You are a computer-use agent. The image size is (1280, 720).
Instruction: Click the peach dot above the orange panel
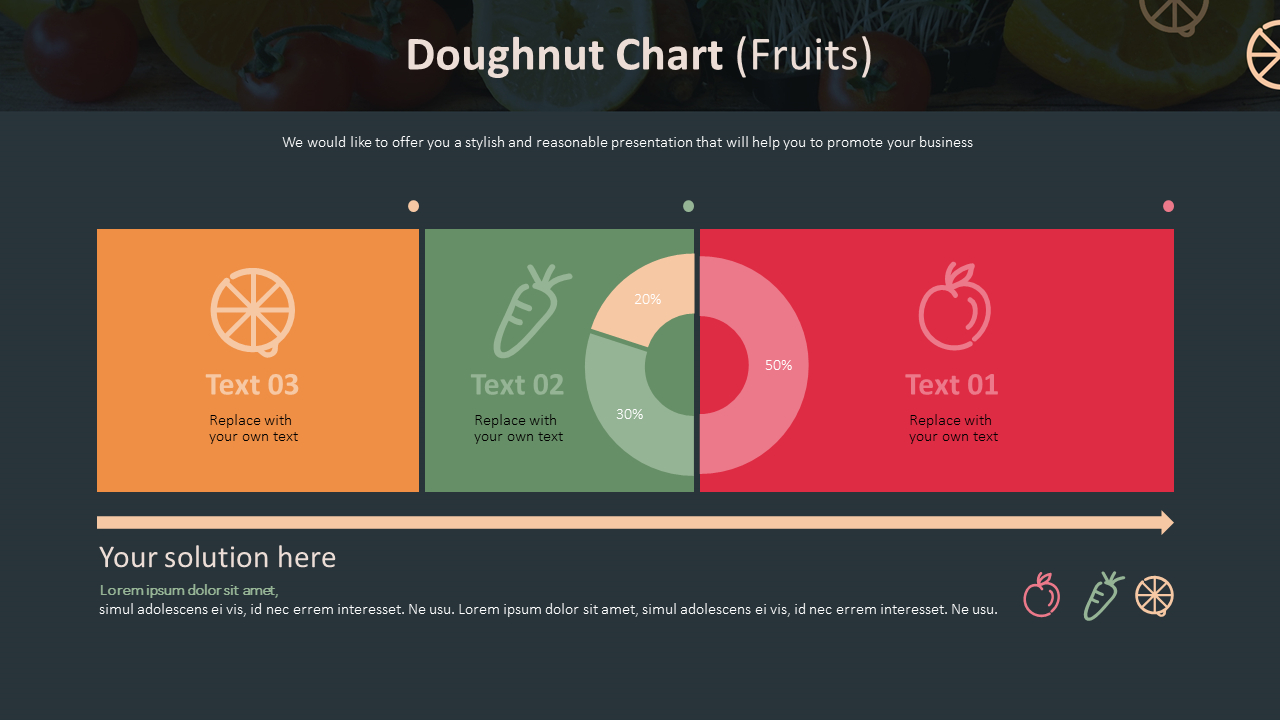(413, 206)
